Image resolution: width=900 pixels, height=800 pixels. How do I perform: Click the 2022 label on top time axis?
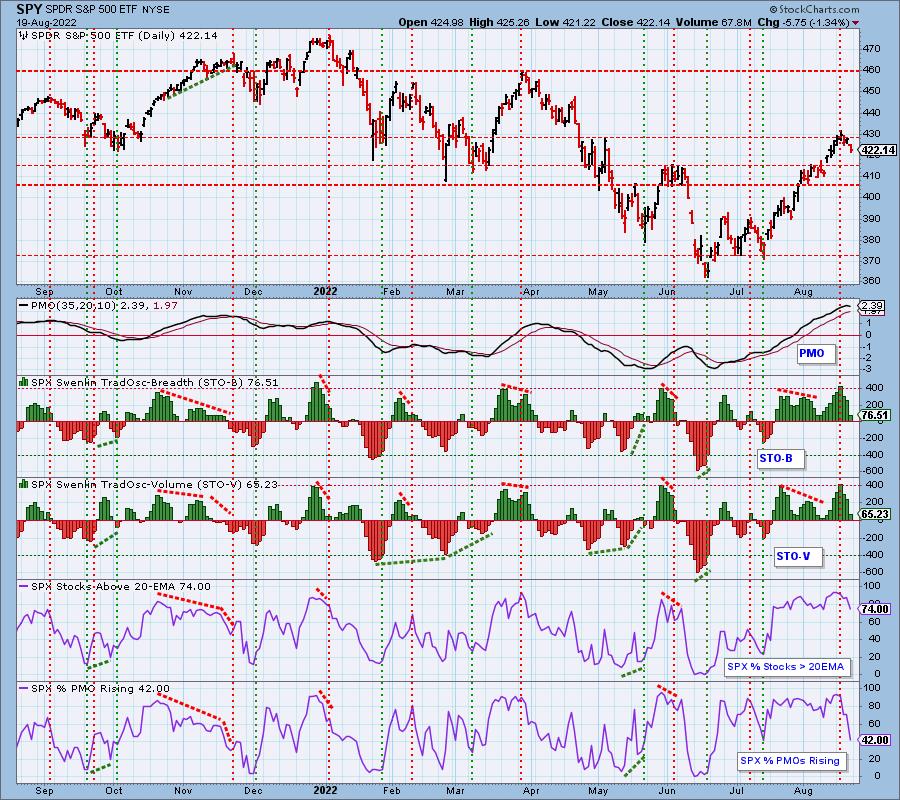(x=325, y=291)
